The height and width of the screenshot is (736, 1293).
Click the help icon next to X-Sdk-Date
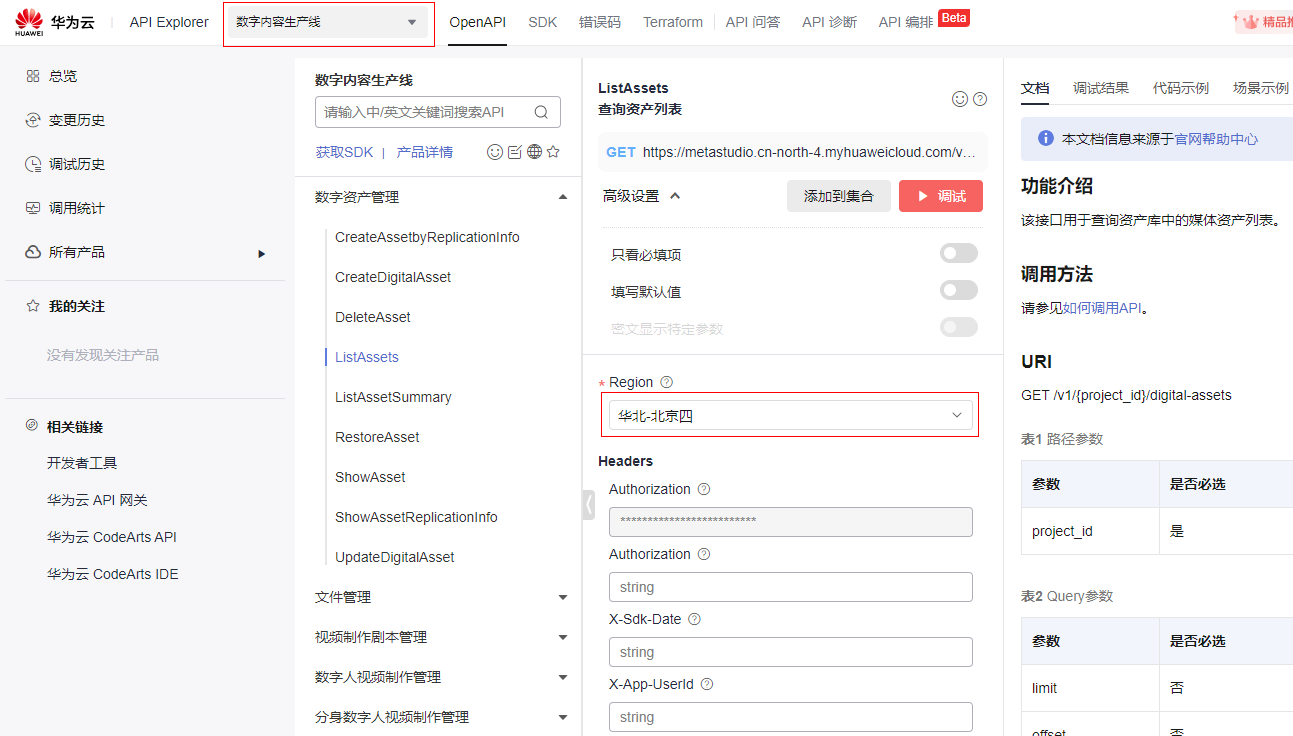(x=694, y=619)
